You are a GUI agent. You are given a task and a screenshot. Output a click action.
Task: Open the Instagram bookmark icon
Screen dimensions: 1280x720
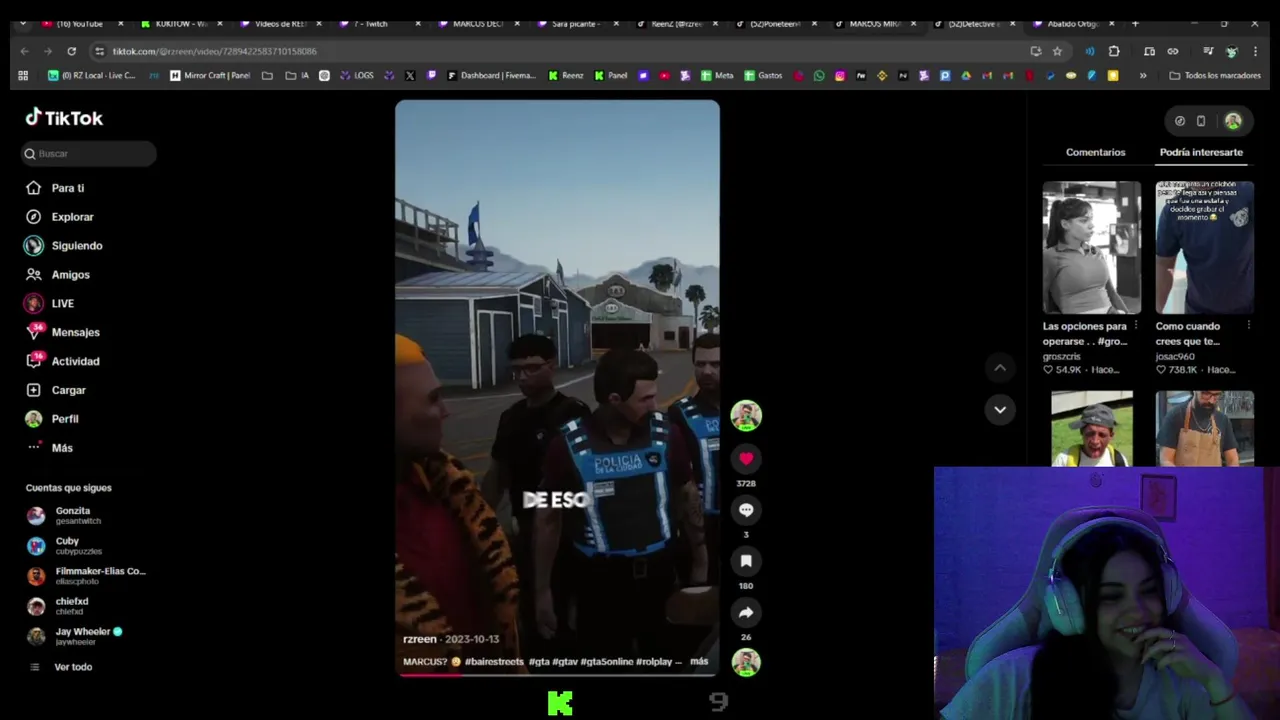(x=840, y=75)
